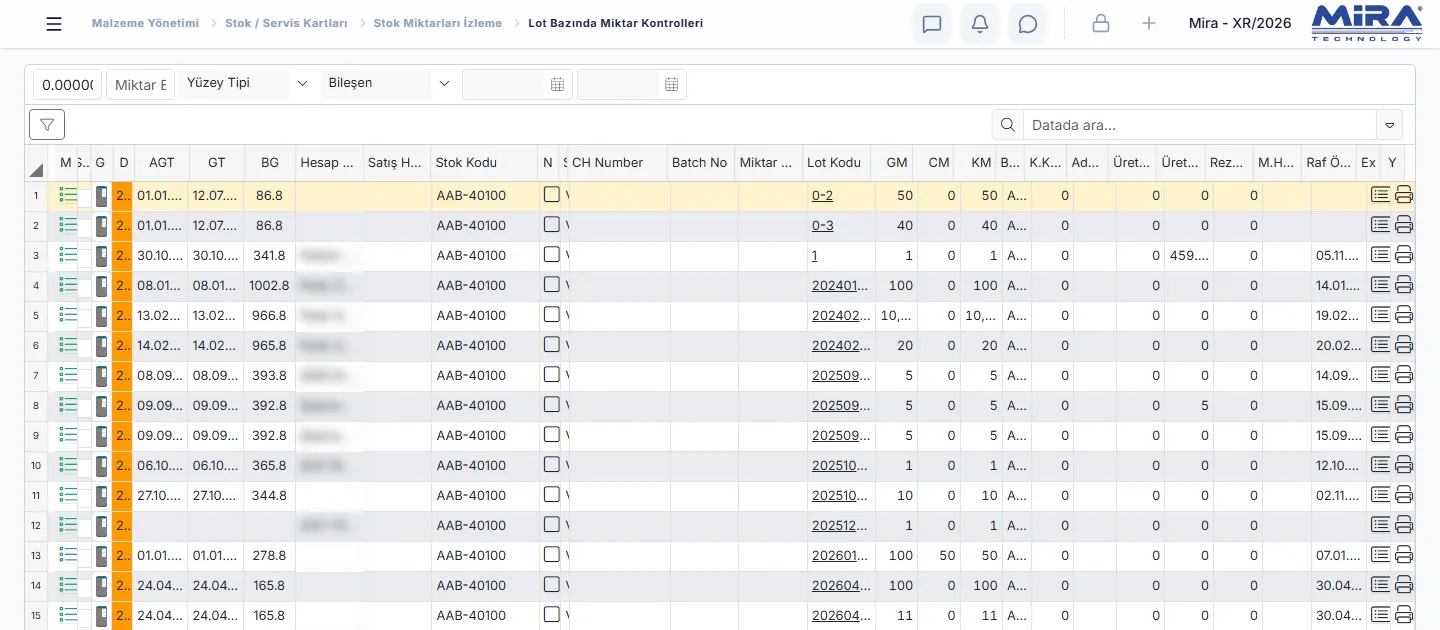Click the 0.00000 quantity input field
The width and height of the screenshot is (1440, 630).
[68, 85]
